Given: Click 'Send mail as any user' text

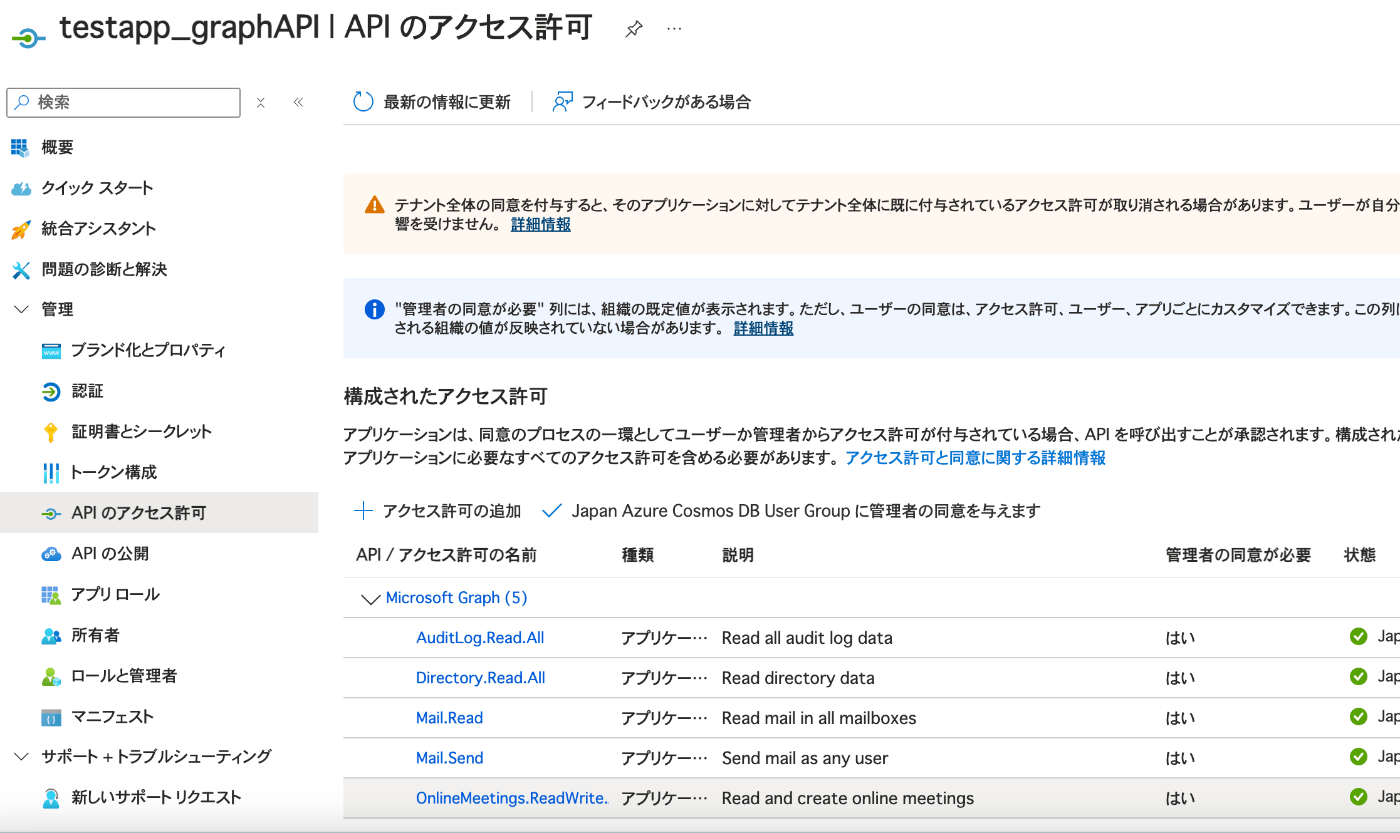Looking at the screenshot, I should [805, 758].
